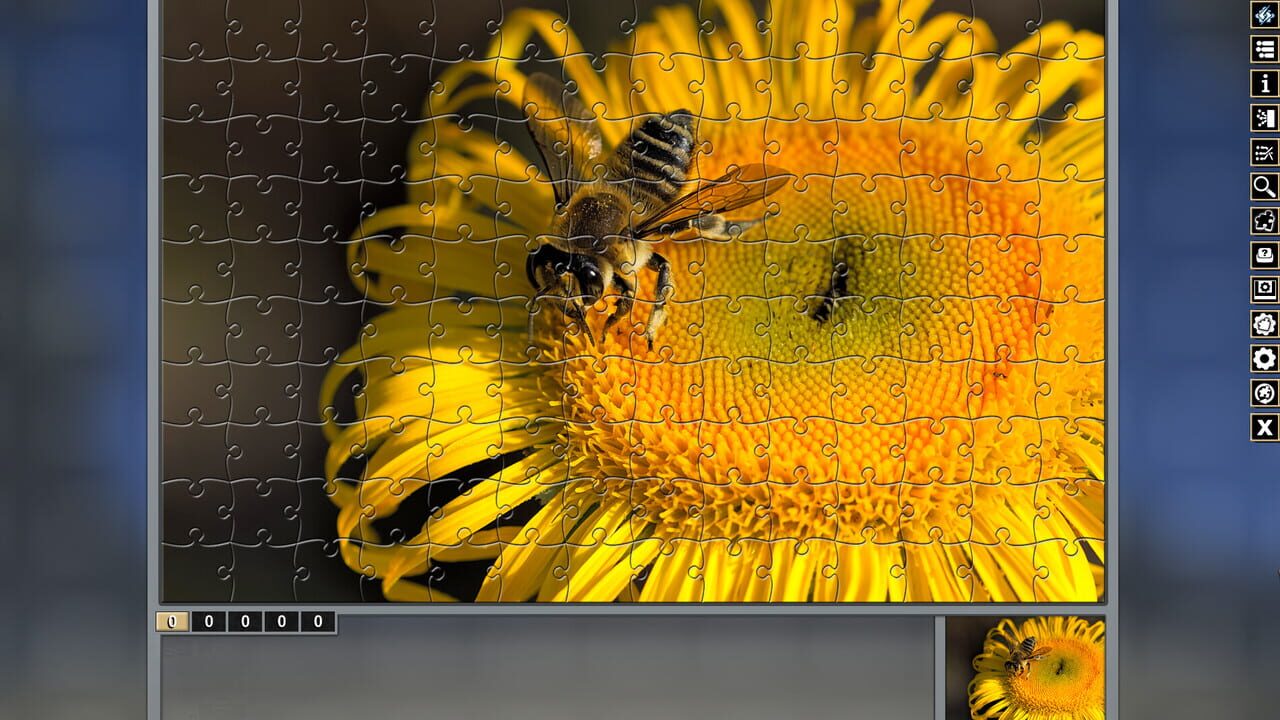
Task: Click the scatter pieces icon below the info icon
Action: click(x=1265, y=118)
